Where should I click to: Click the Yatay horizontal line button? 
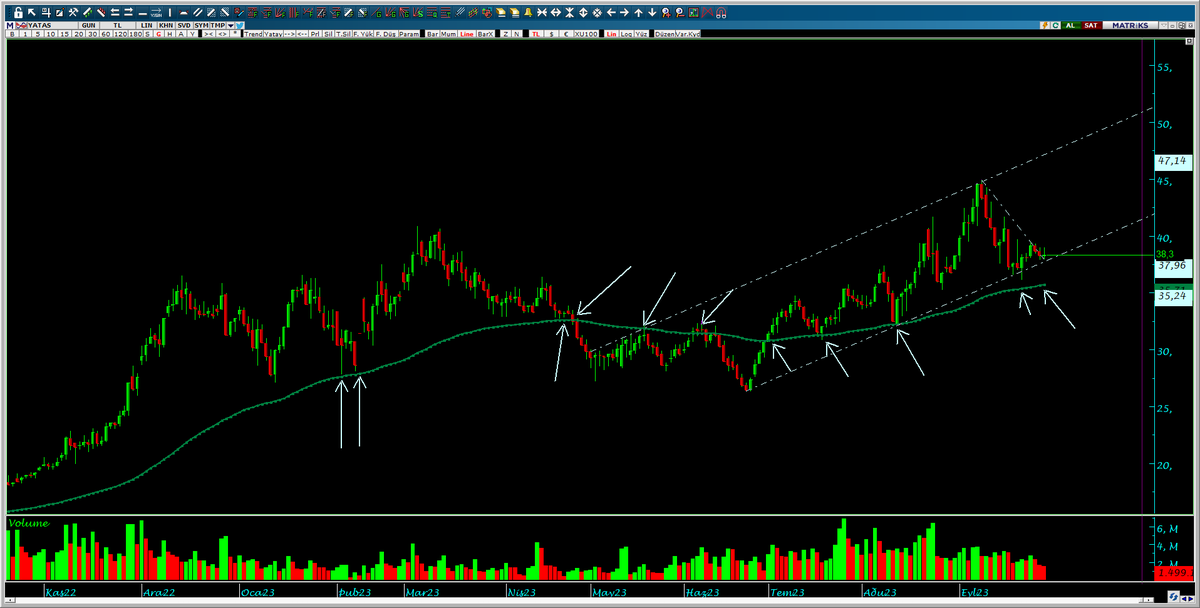(273, 34)
